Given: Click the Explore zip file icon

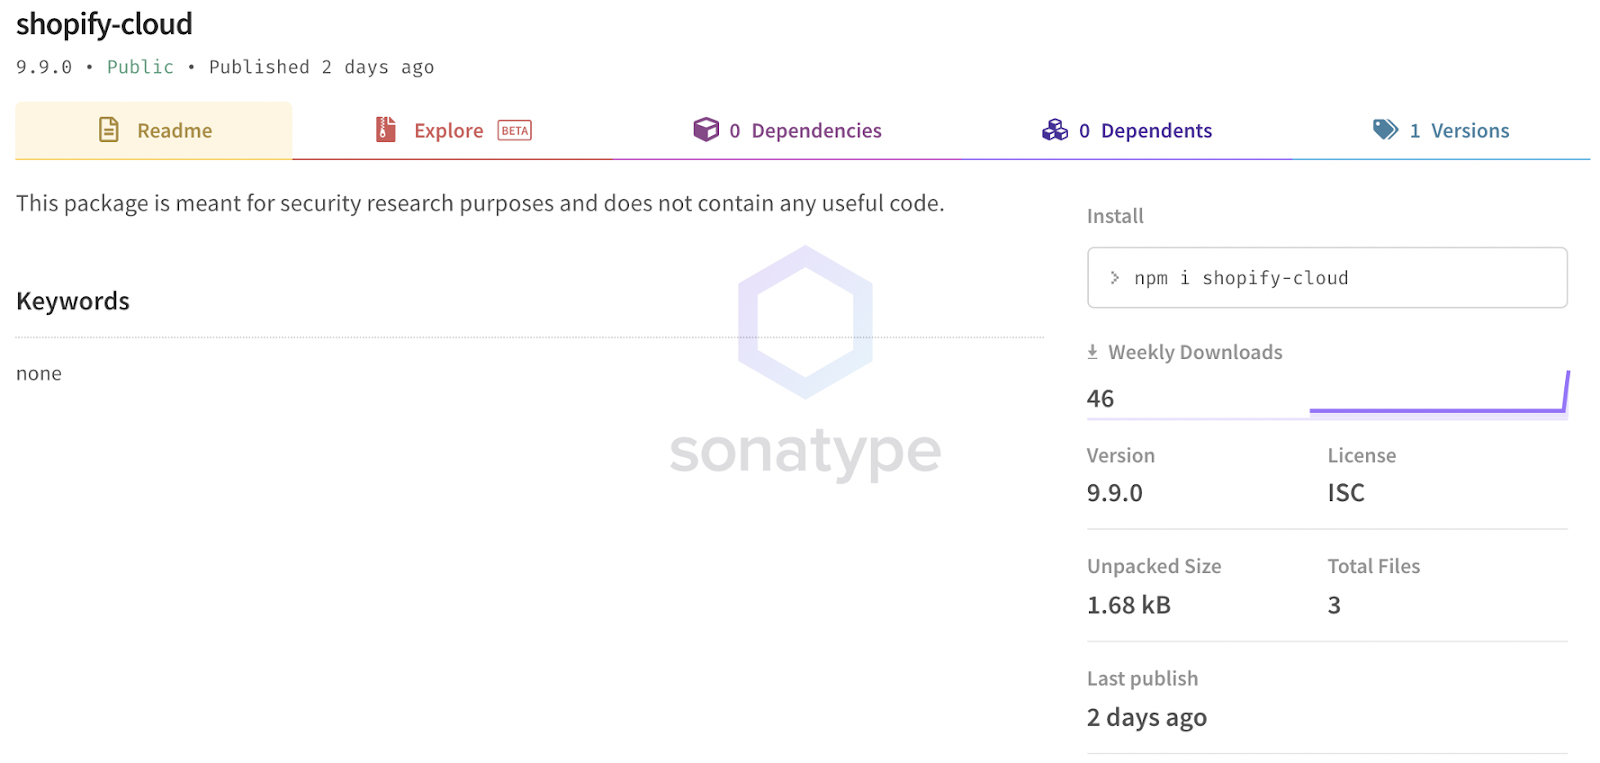Looking at the screenshot, I should 385,130.
